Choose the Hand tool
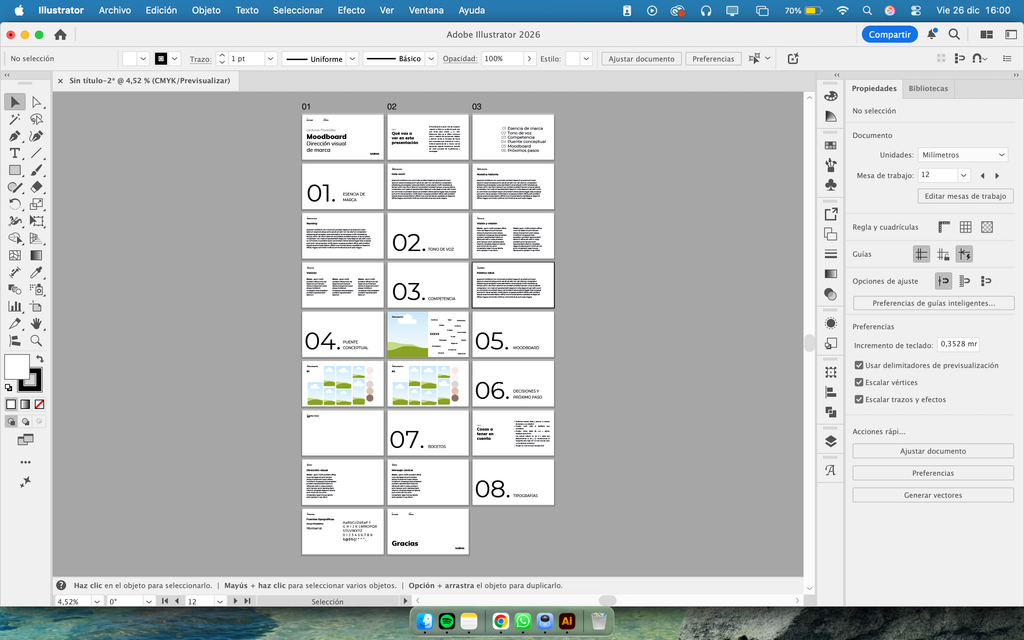 37,323
